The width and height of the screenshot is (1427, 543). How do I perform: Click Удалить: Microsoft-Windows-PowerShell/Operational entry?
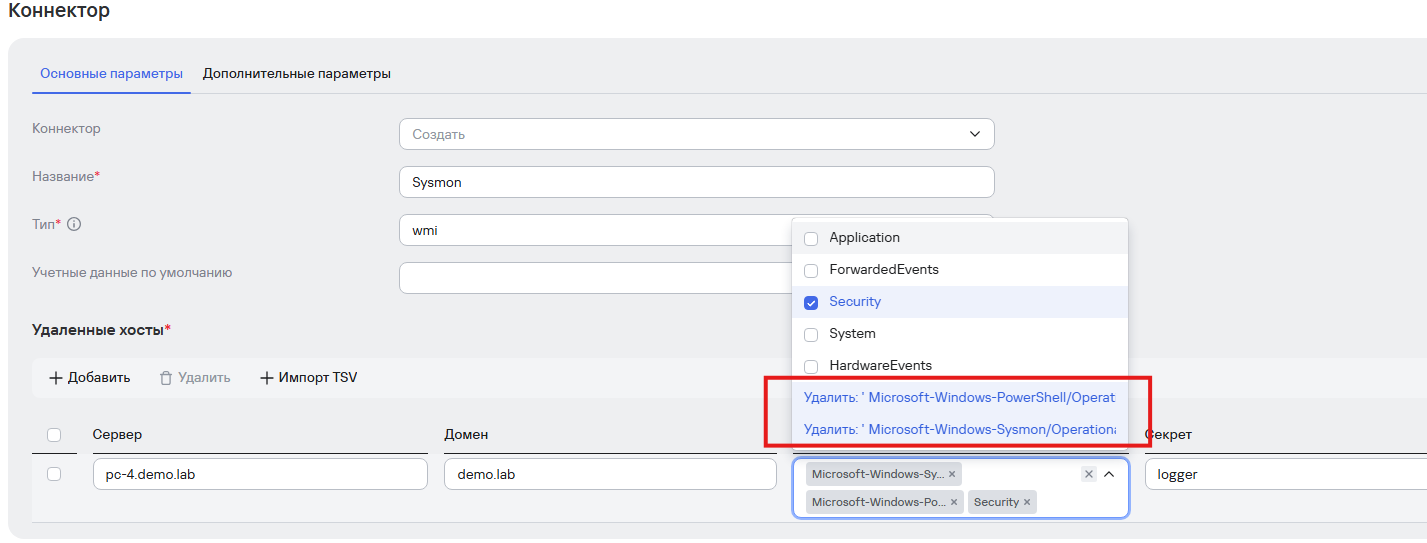pos(958,398)
